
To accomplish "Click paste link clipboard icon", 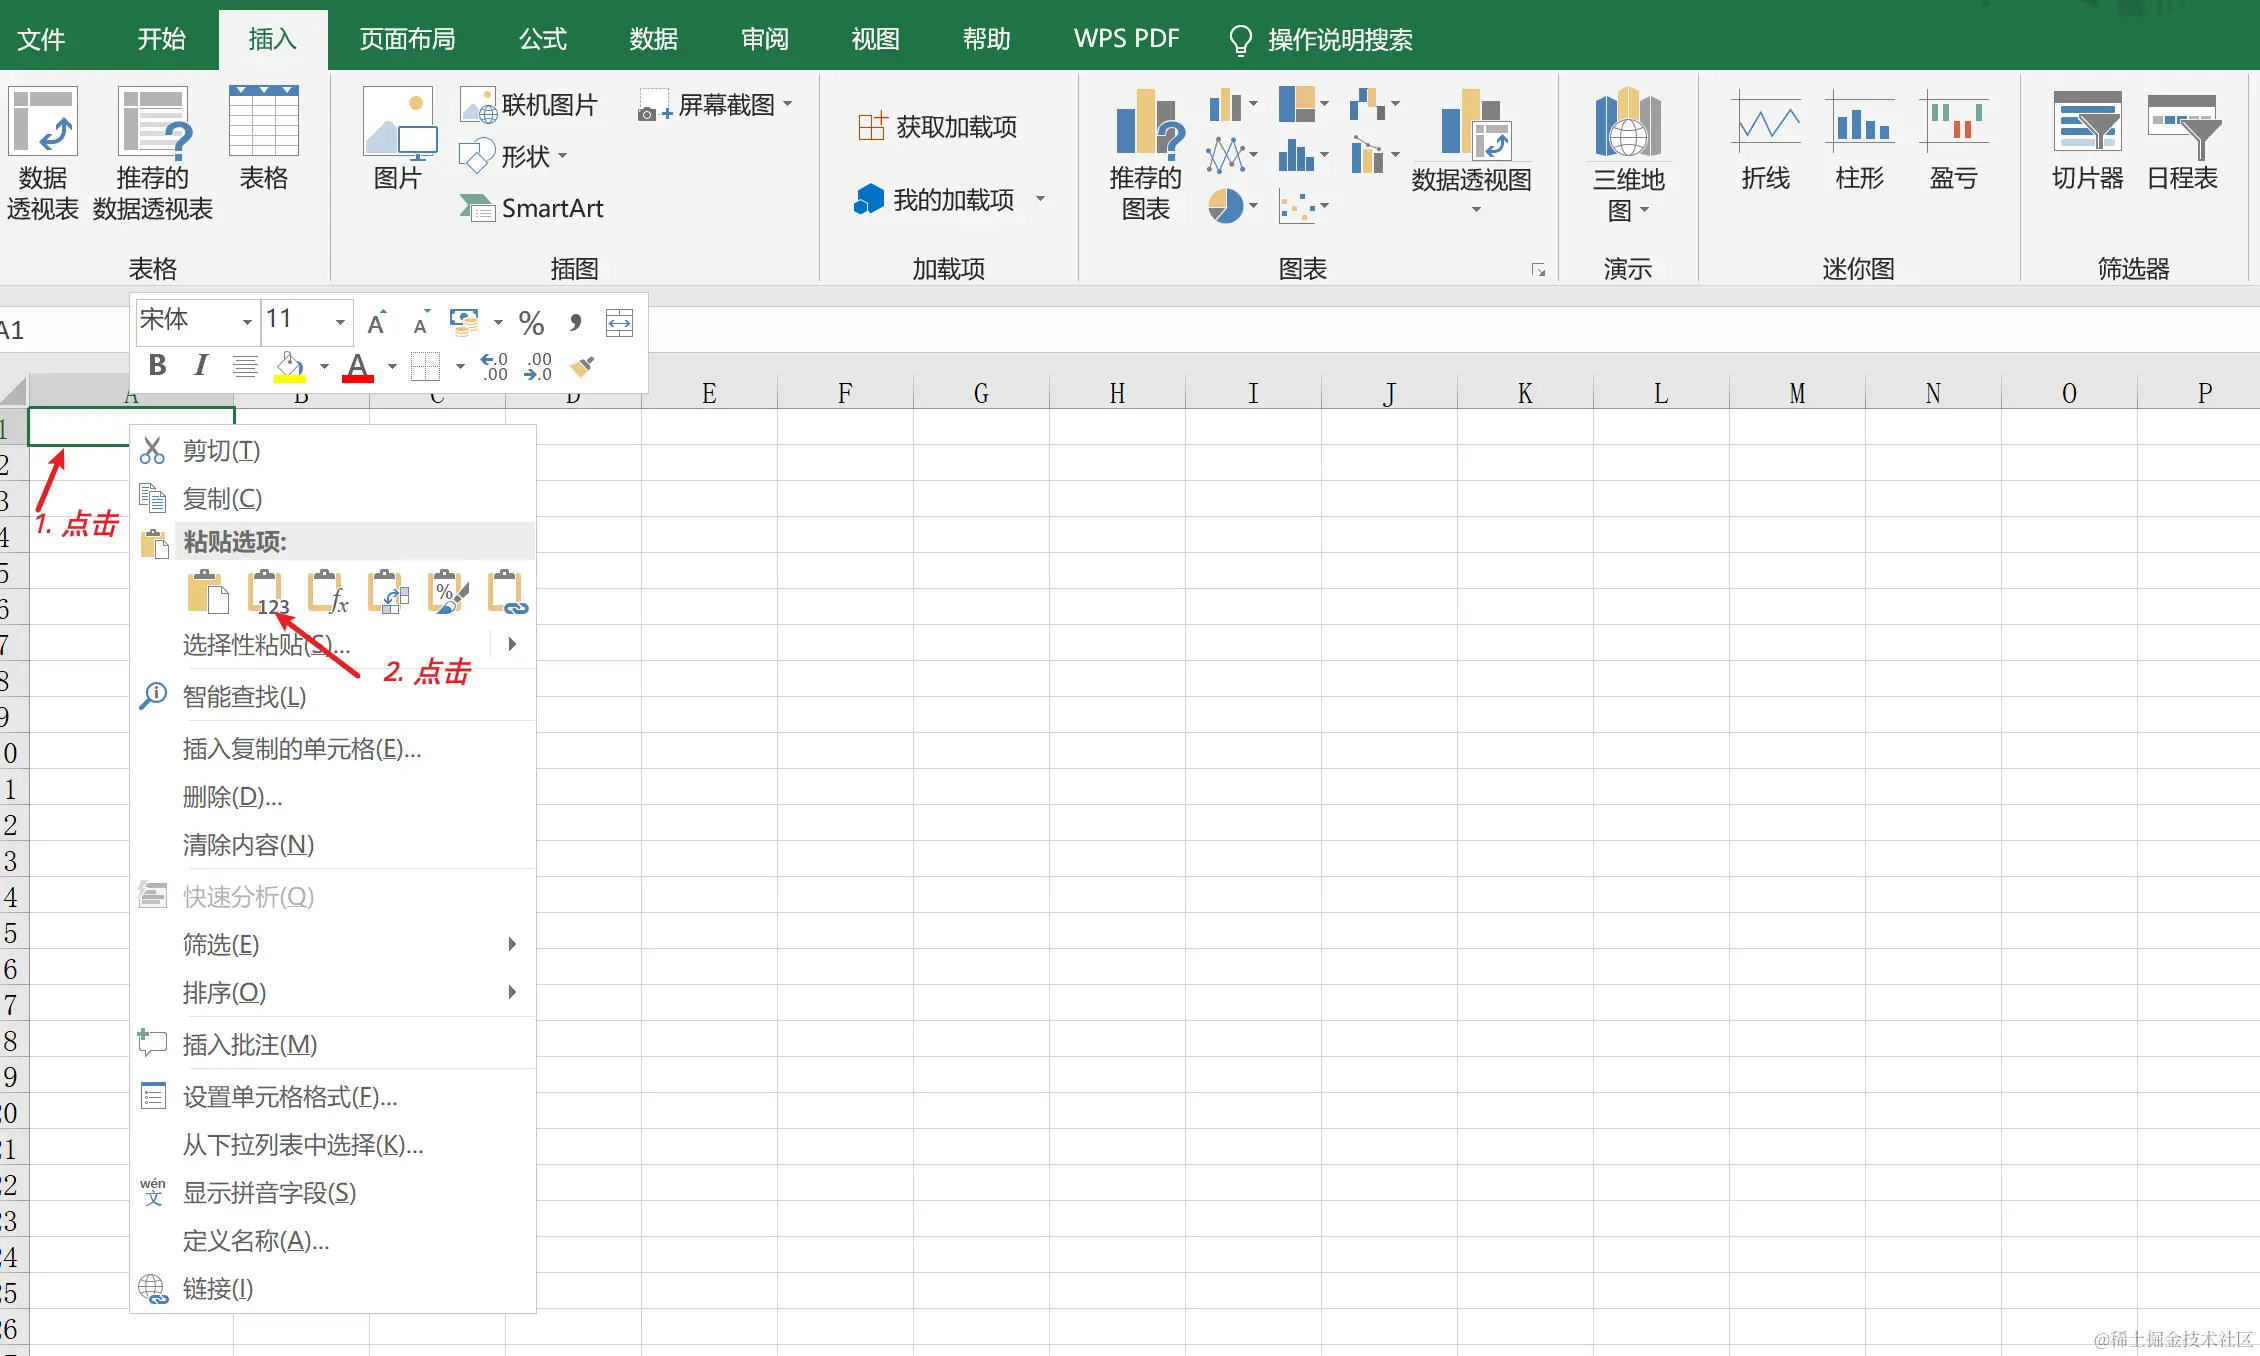I will click(506, 592).
